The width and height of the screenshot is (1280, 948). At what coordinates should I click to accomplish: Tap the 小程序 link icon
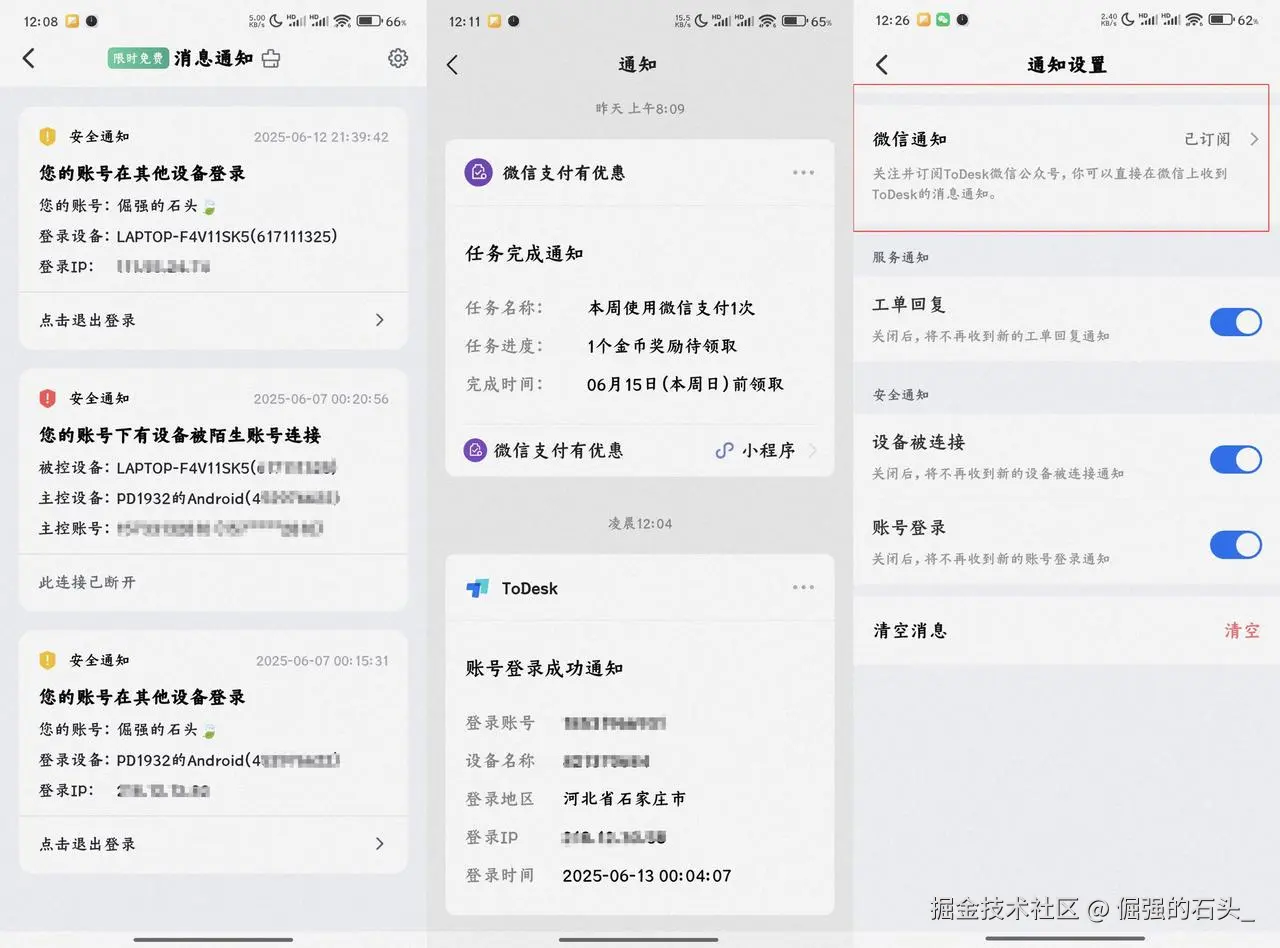point(724,451)
